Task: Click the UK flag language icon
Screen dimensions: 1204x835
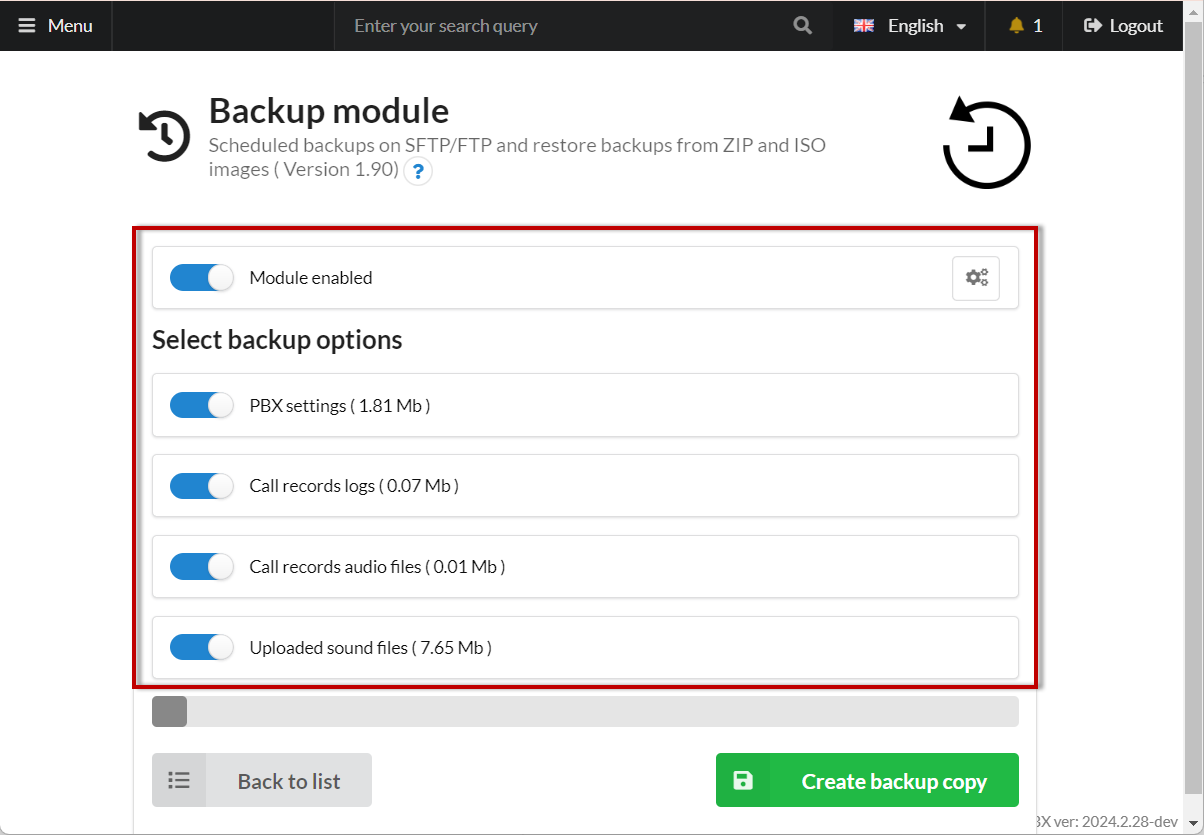Action: [x=864, y=26]
